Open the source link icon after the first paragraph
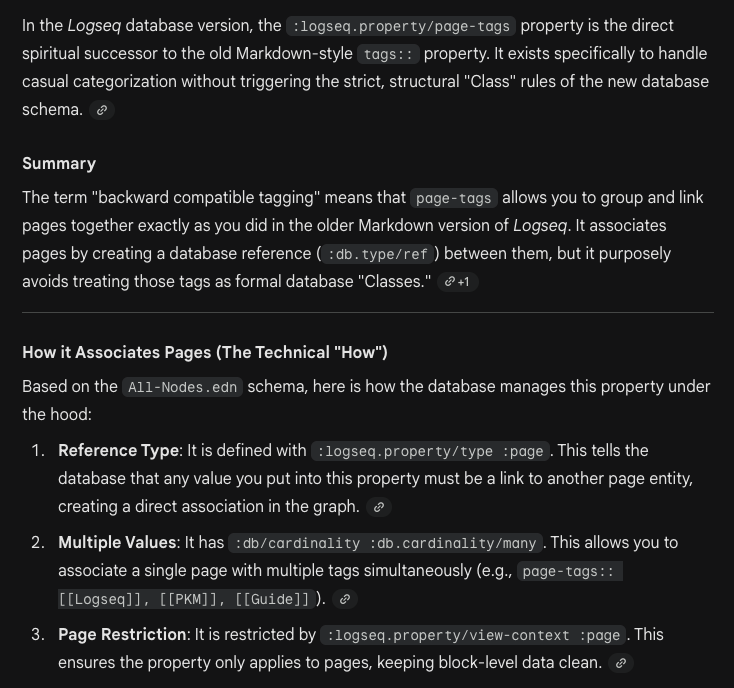The height and width of the screenshot is (688, 734). tap(101, 110)
